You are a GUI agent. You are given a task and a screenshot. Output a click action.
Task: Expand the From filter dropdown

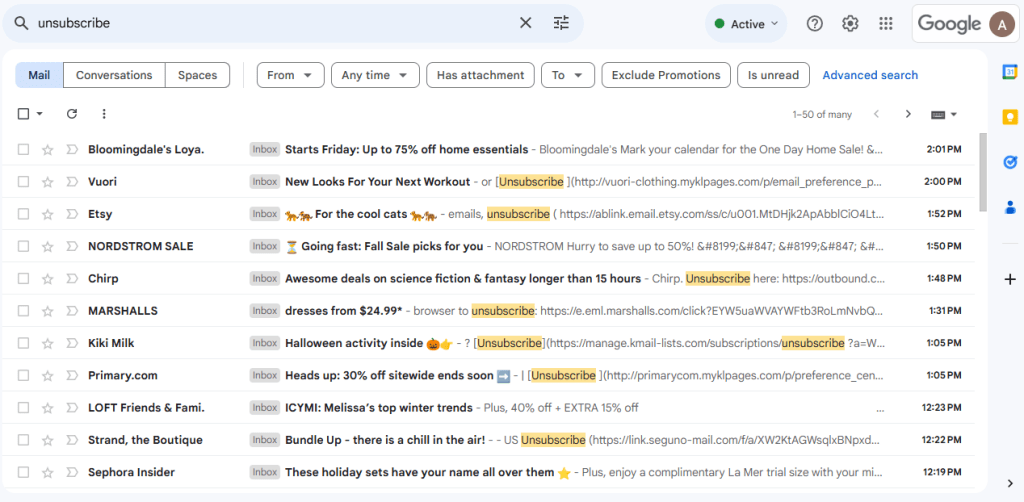click(290, 75)
